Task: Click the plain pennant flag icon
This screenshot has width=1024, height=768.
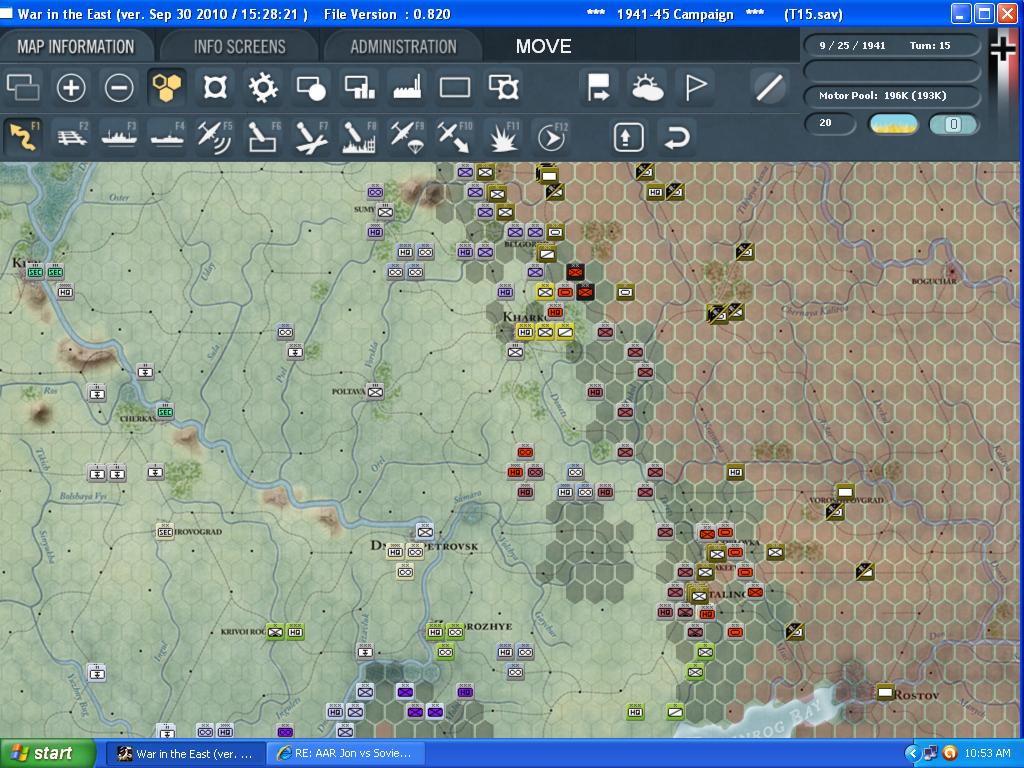Action: 696,87
